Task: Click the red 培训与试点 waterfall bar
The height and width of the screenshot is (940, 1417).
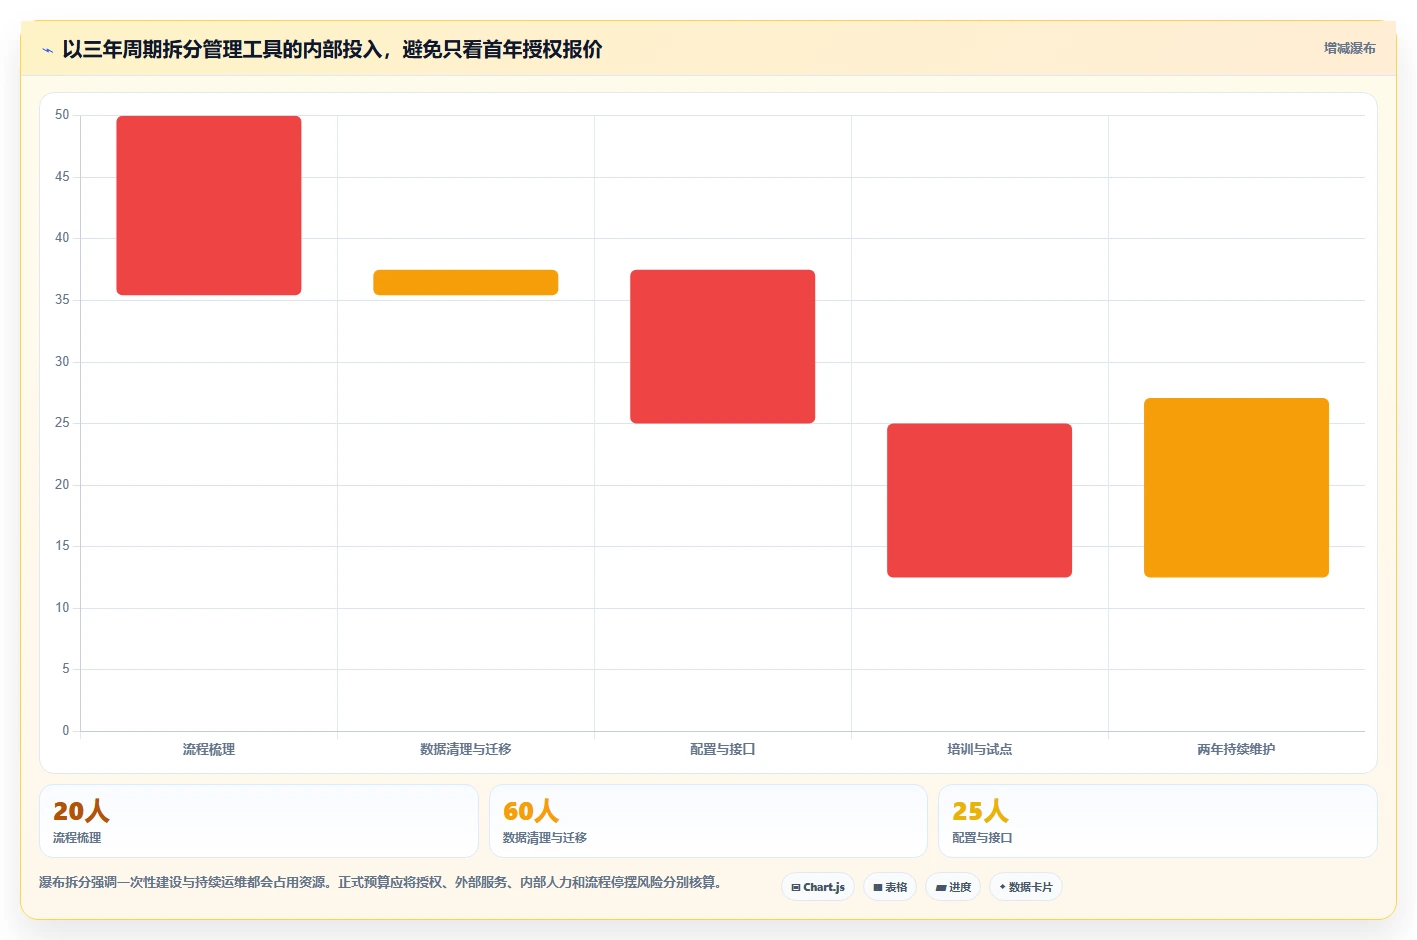Action: pos(980,500)
